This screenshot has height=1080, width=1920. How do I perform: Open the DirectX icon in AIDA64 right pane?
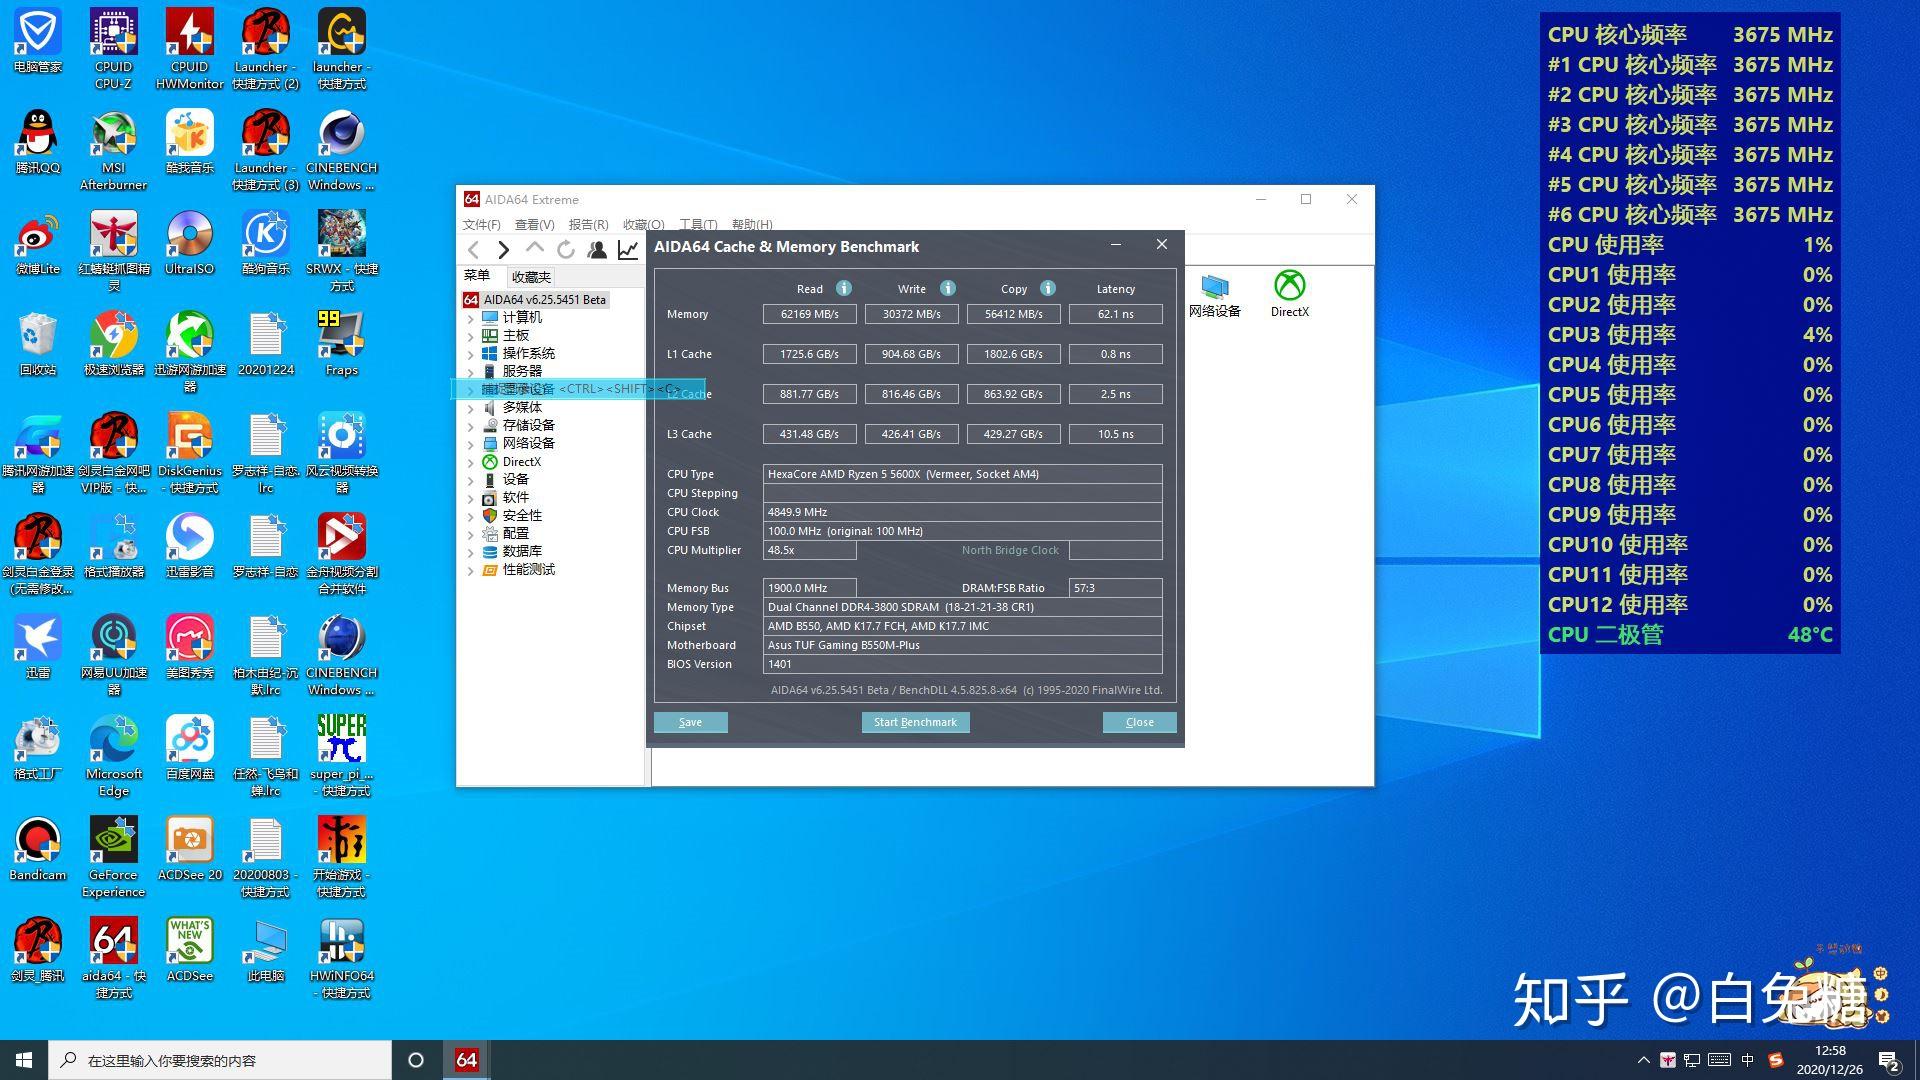tap(1289, 294)
